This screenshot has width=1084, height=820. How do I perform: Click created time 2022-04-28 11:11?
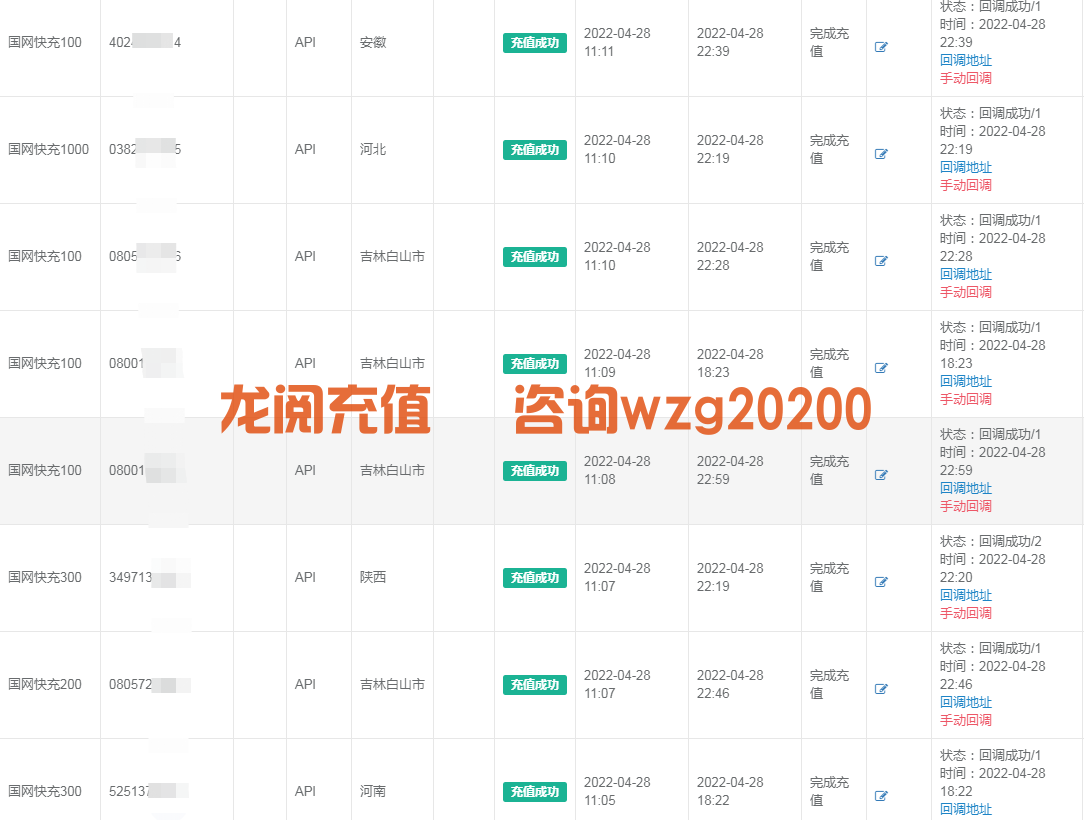coord(617,42)
